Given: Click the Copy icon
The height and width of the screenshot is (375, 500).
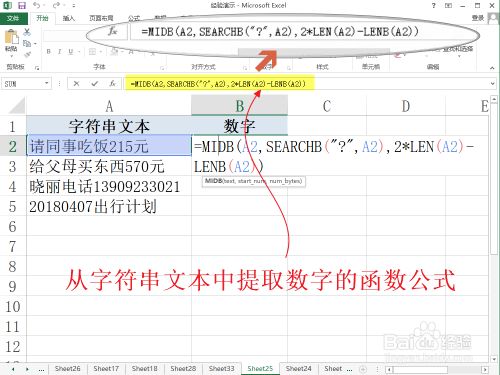Looking at the screenshot, I should (27, 43).
